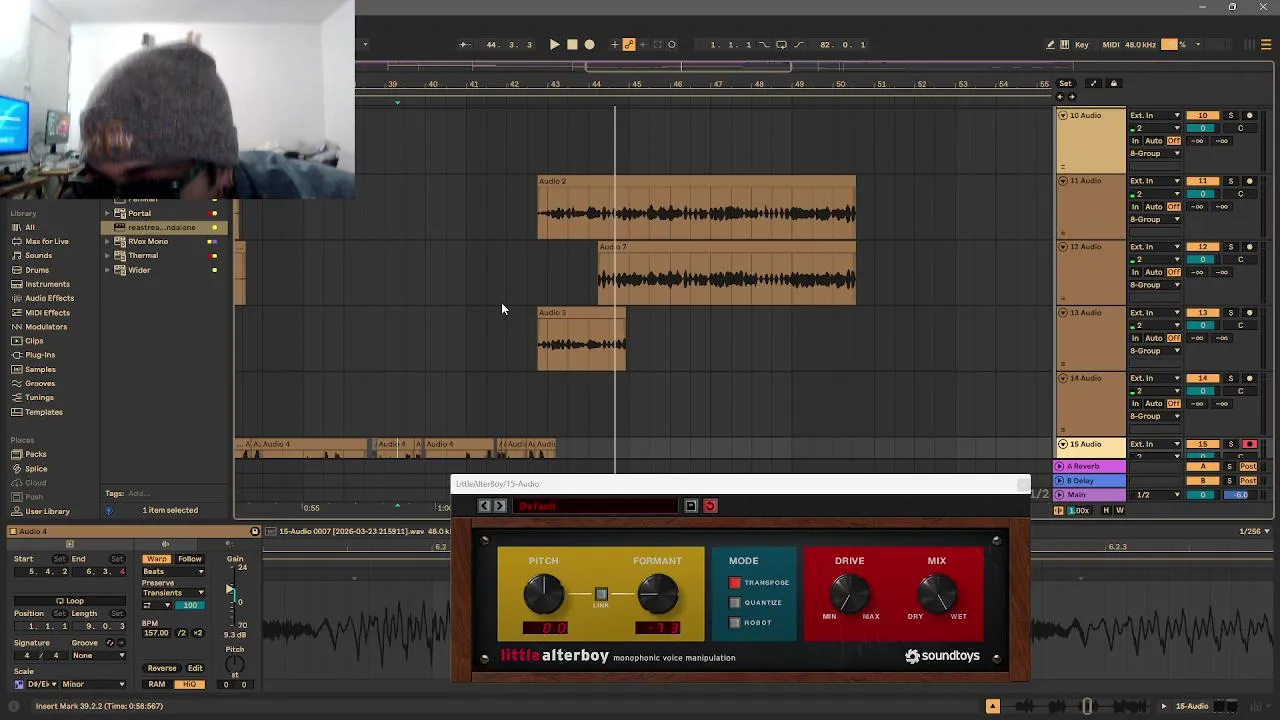Enable MIDI map mode
1280x720 pixels.
pos(1111,44)
